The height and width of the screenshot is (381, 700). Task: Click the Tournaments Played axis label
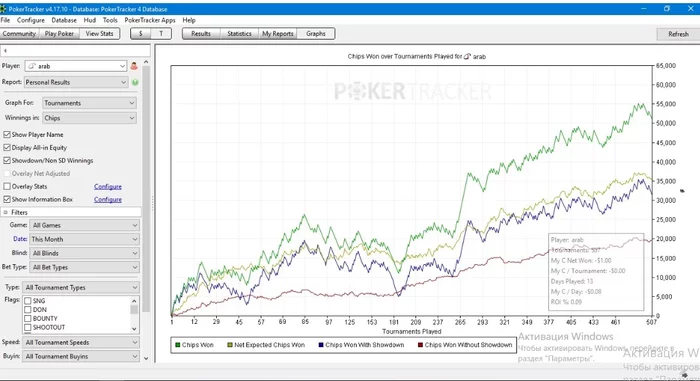tap(412, 331)
